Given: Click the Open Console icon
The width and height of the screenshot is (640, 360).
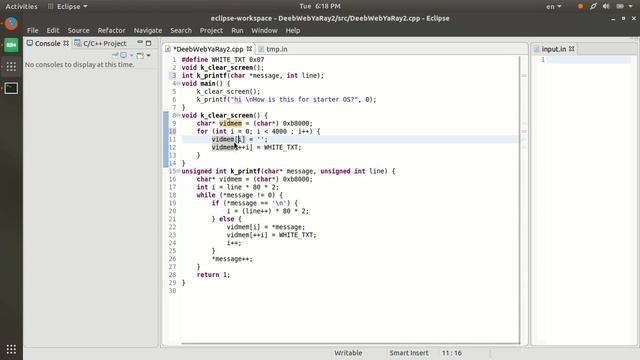Looking at the screenshot, I should click(140, 55).
